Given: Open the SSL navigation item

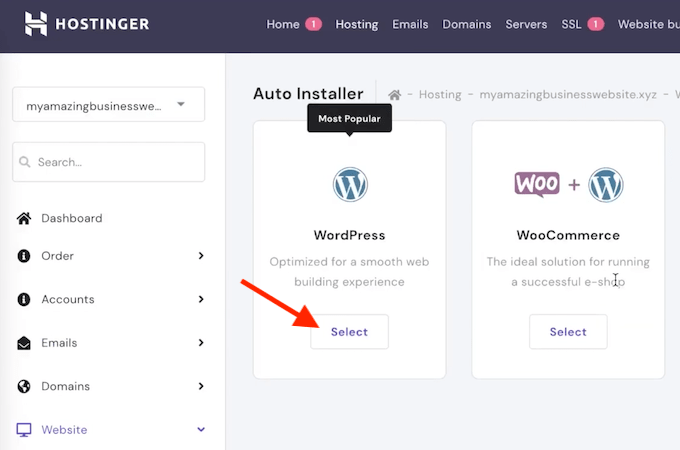Looking at the screenshot, I should pos(571,24).
